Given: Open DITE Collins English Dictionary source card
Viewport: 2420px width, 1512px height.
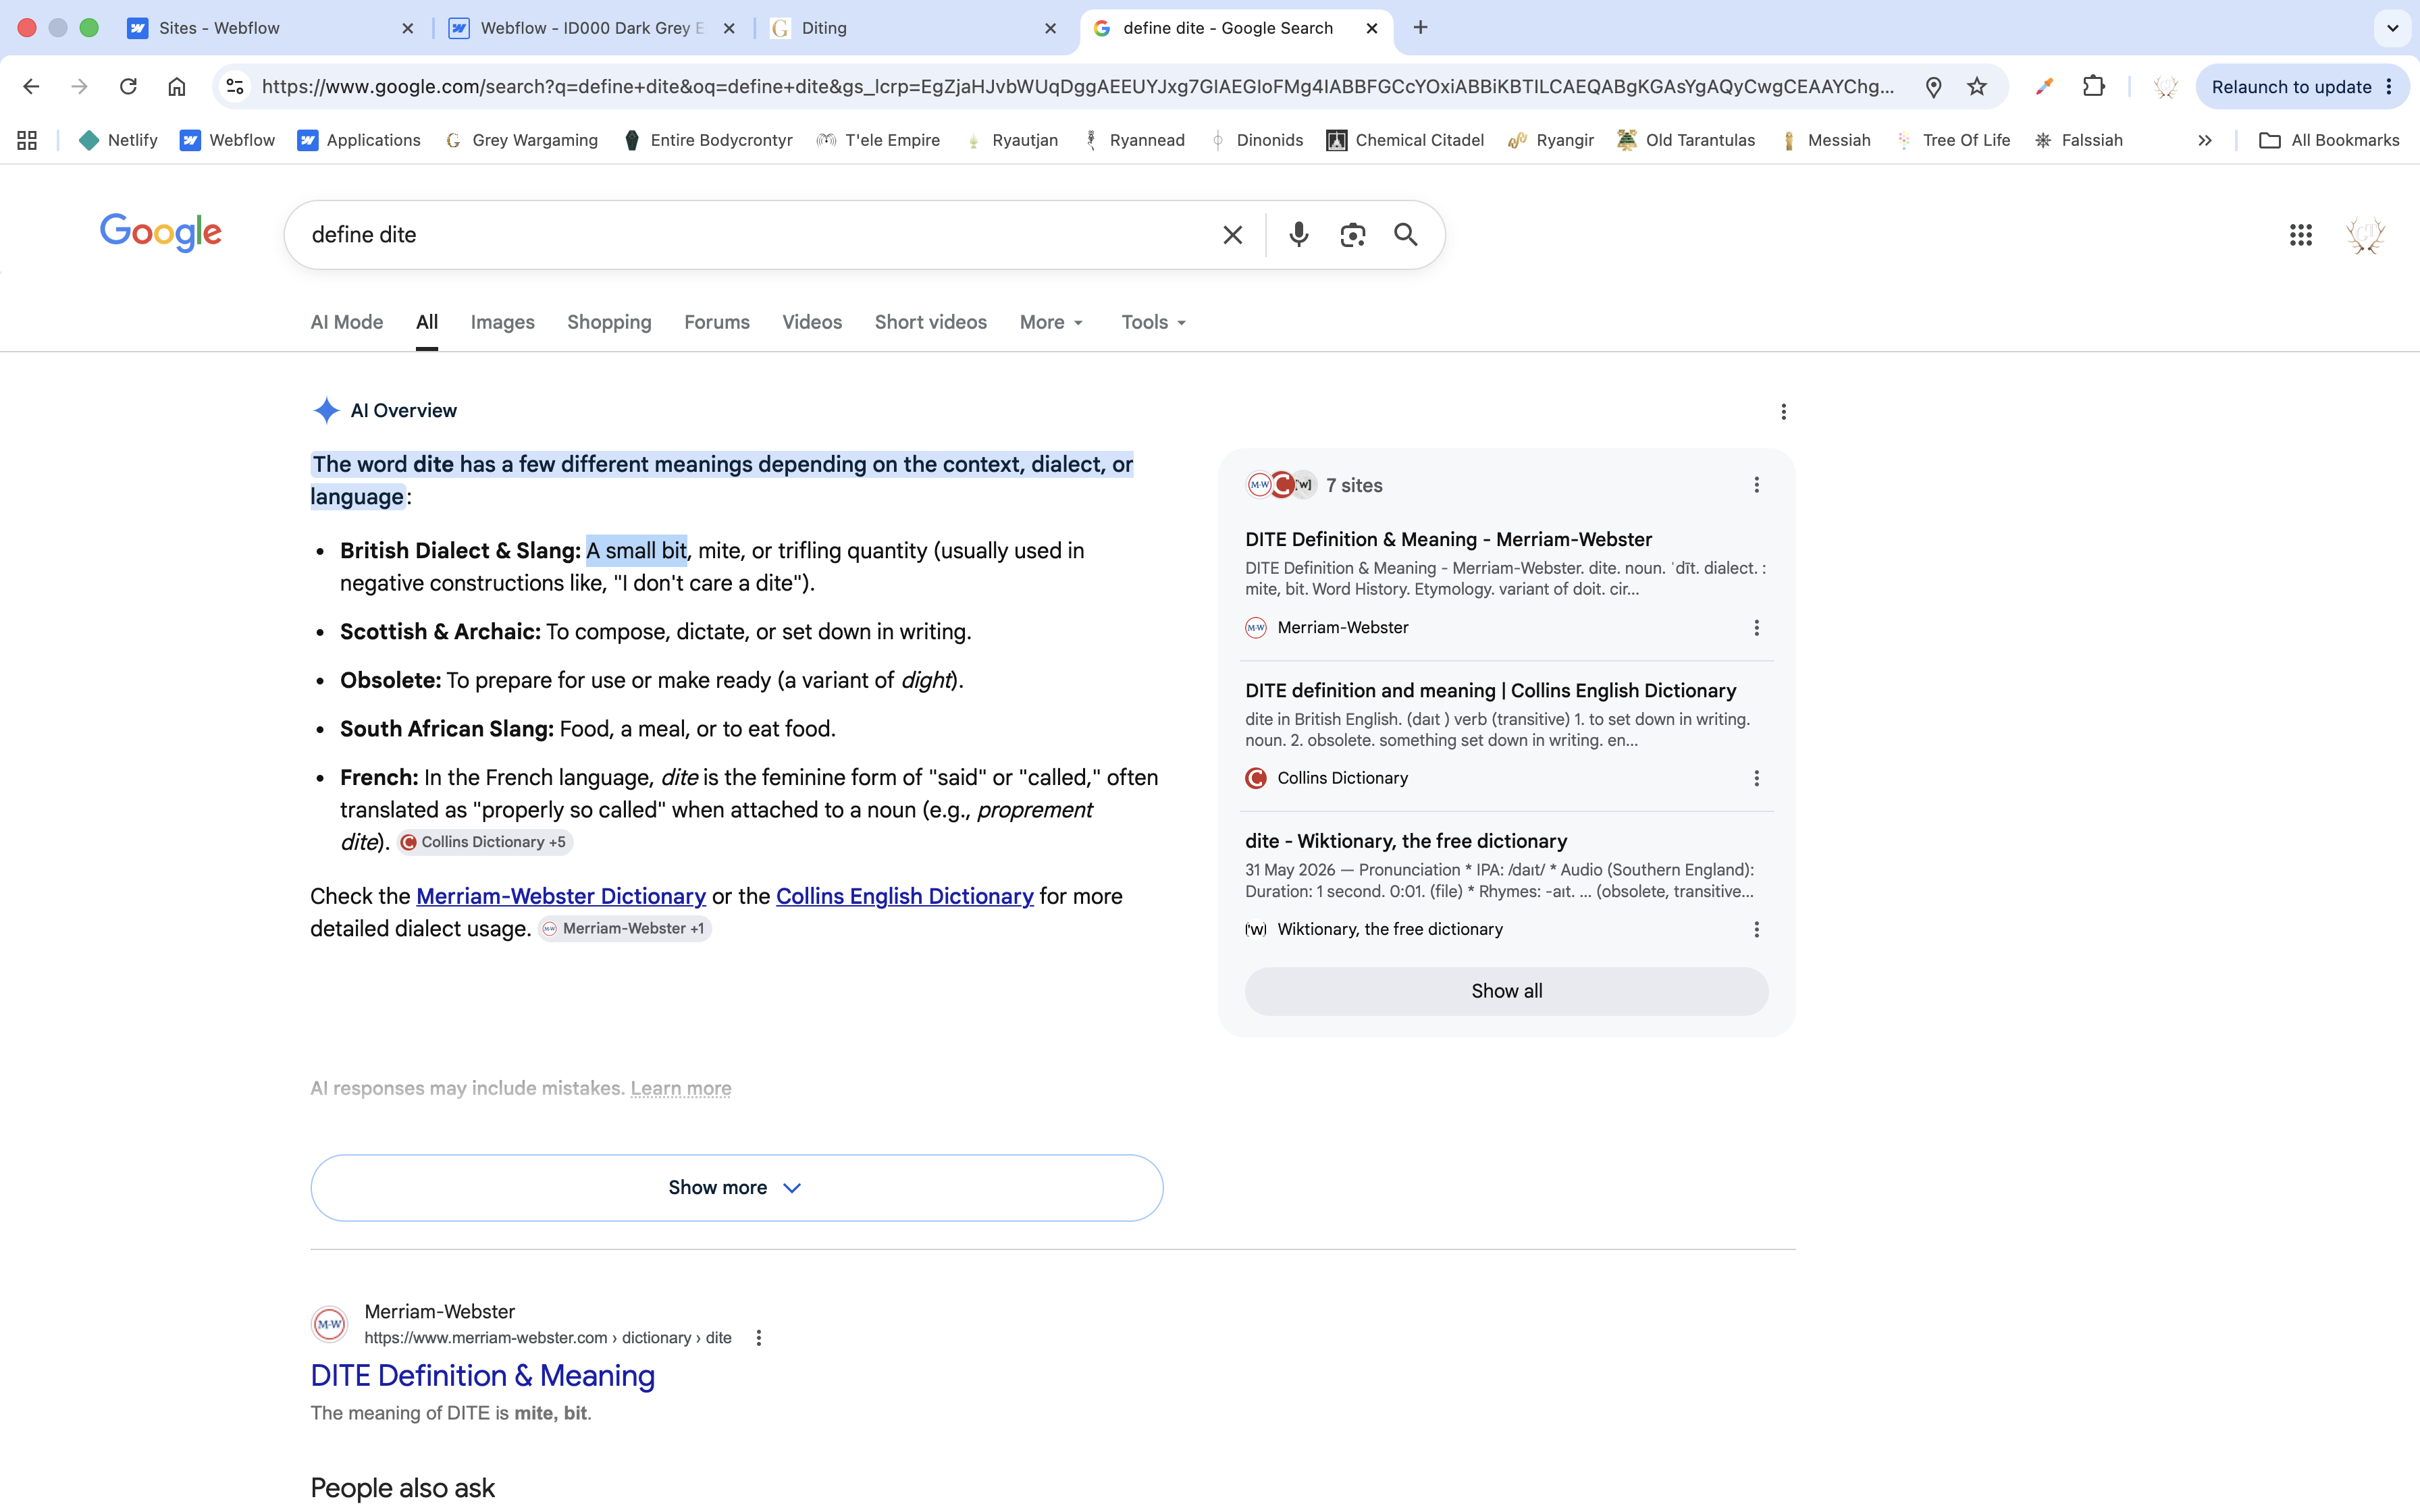Looking at the screenshot, I should coord(1490,691).
